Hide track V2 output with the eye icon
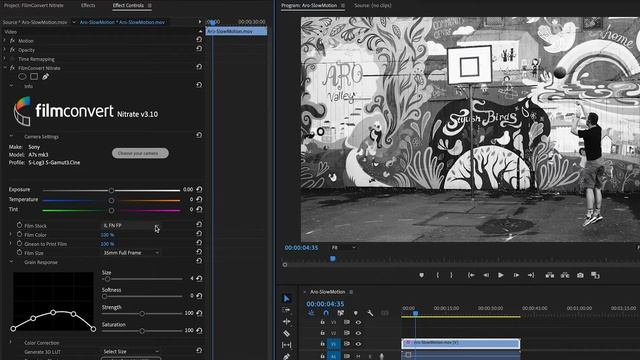This screenshot has width=640, height=360. tap(358, 333)
